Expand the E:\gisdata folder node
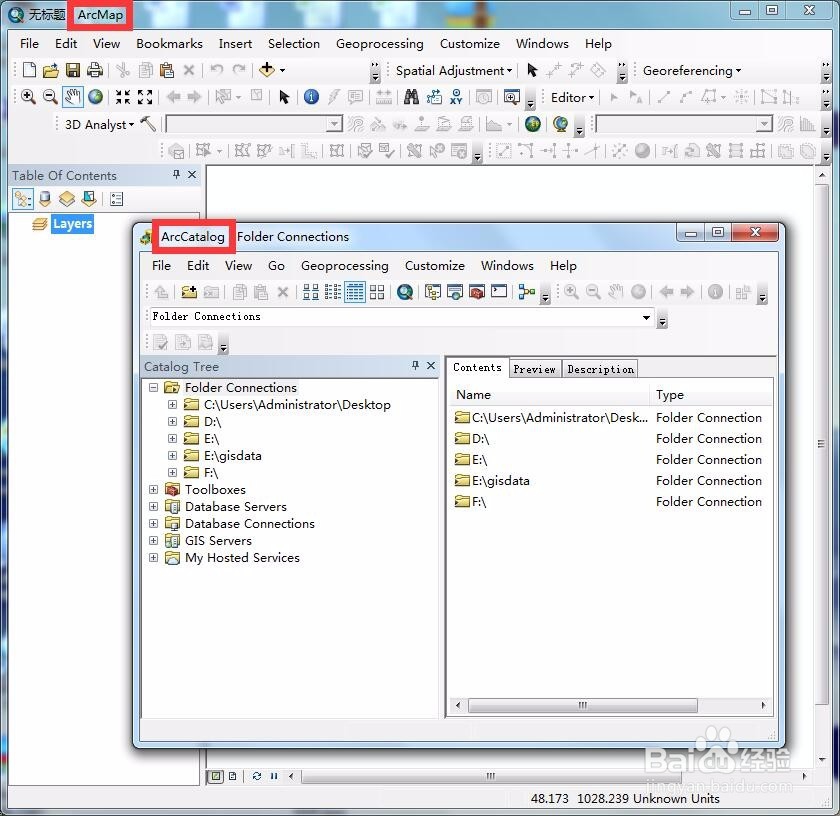 pyautogui.click(x=172, y=455)
